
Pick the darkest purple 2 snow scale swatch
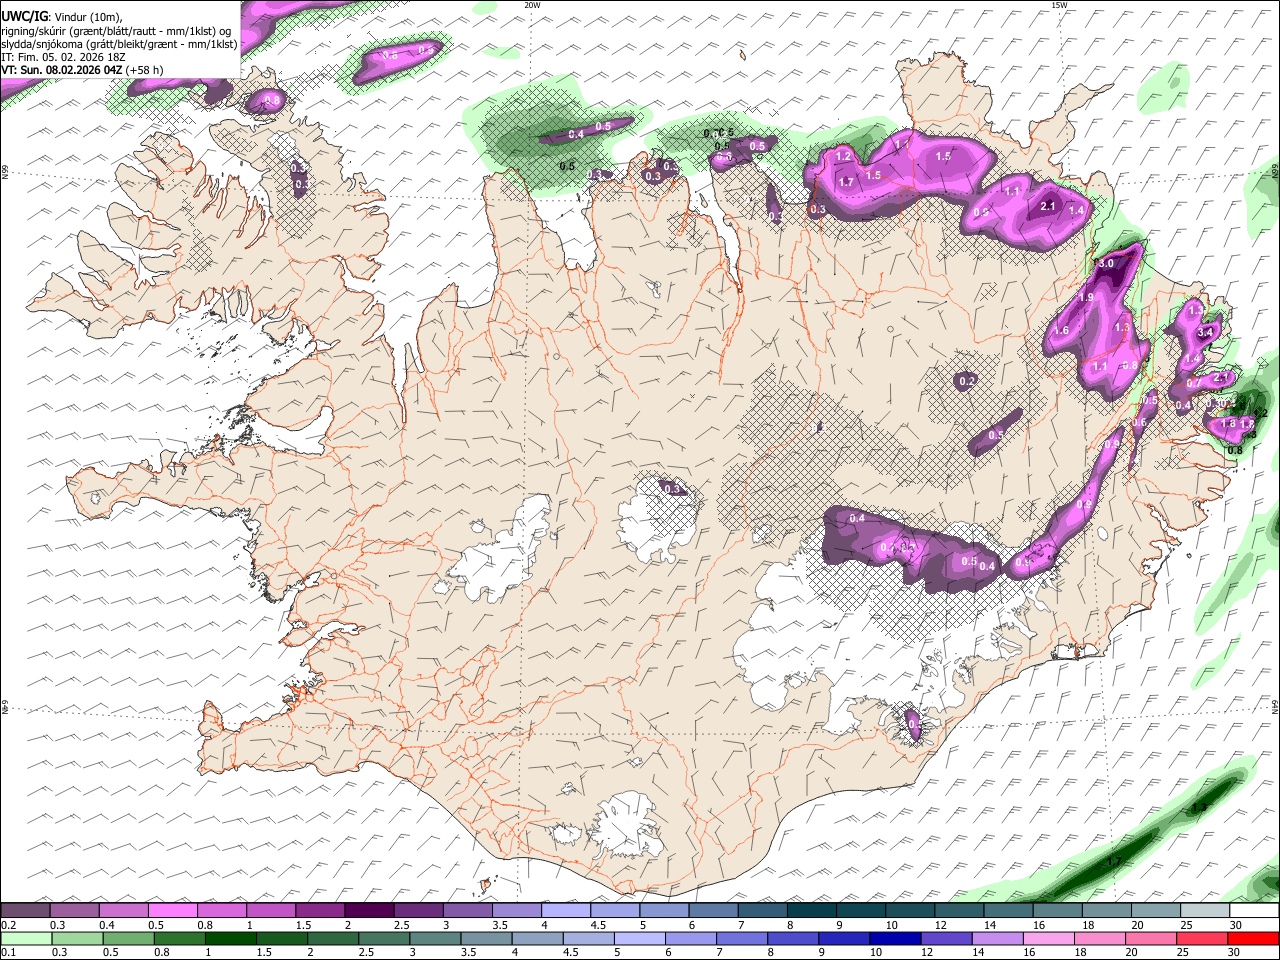point(368,910)
